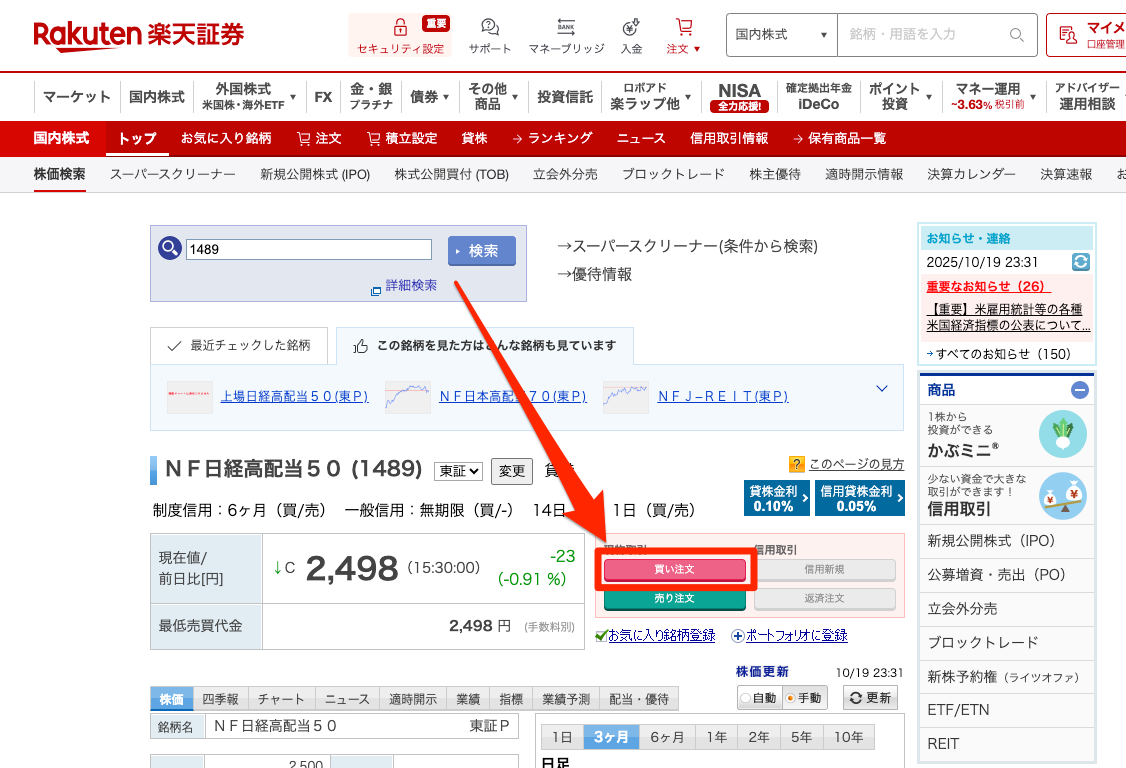Image resolution: width=1126 pixels, height=768 pixels.
Task: Click the Support headset icon
Action: click(490, 27)
